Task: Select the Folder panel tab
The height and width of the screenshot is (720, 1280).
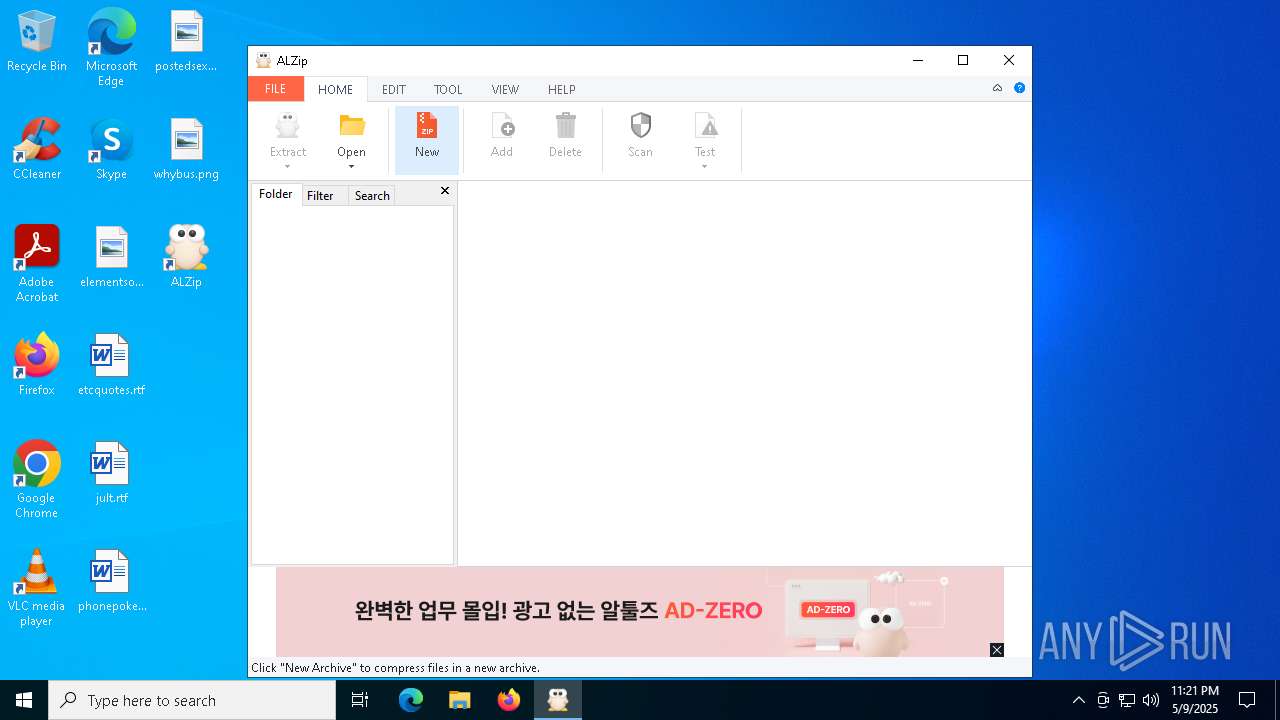Action: point(276,194)
